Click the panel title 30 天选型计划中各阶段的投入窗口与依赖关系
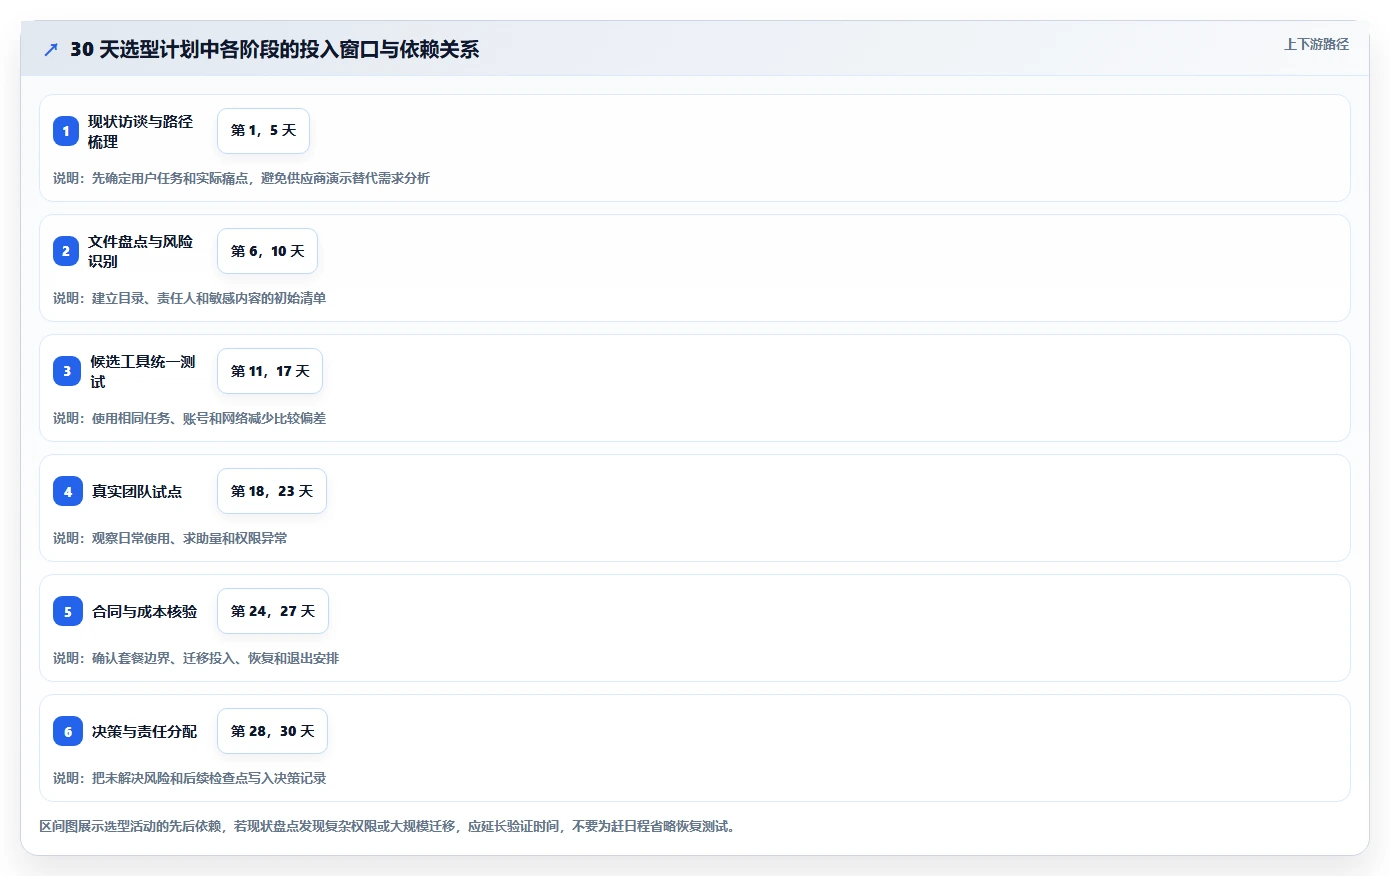Image resolution: width=1390 pixels, height=876 pixels. pos(274,49)
